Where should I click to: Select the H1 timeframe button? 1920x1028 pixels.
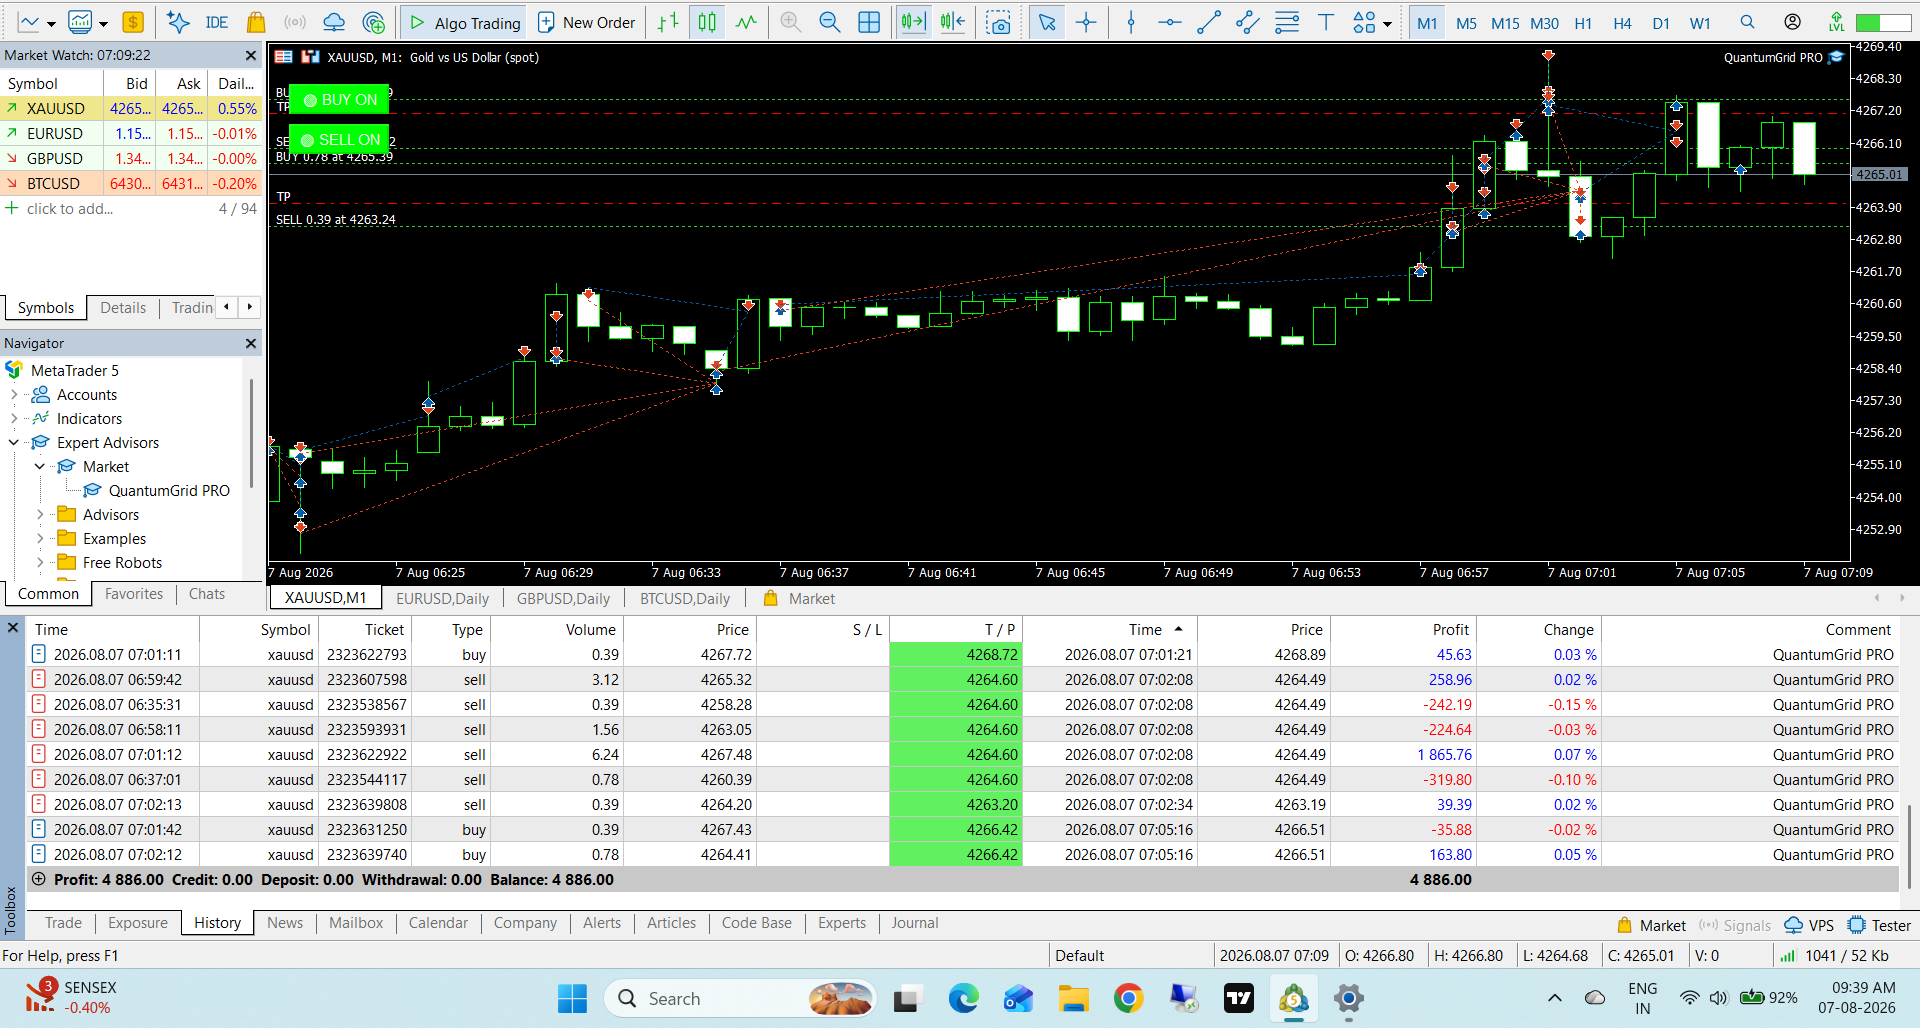(1583, 23)
